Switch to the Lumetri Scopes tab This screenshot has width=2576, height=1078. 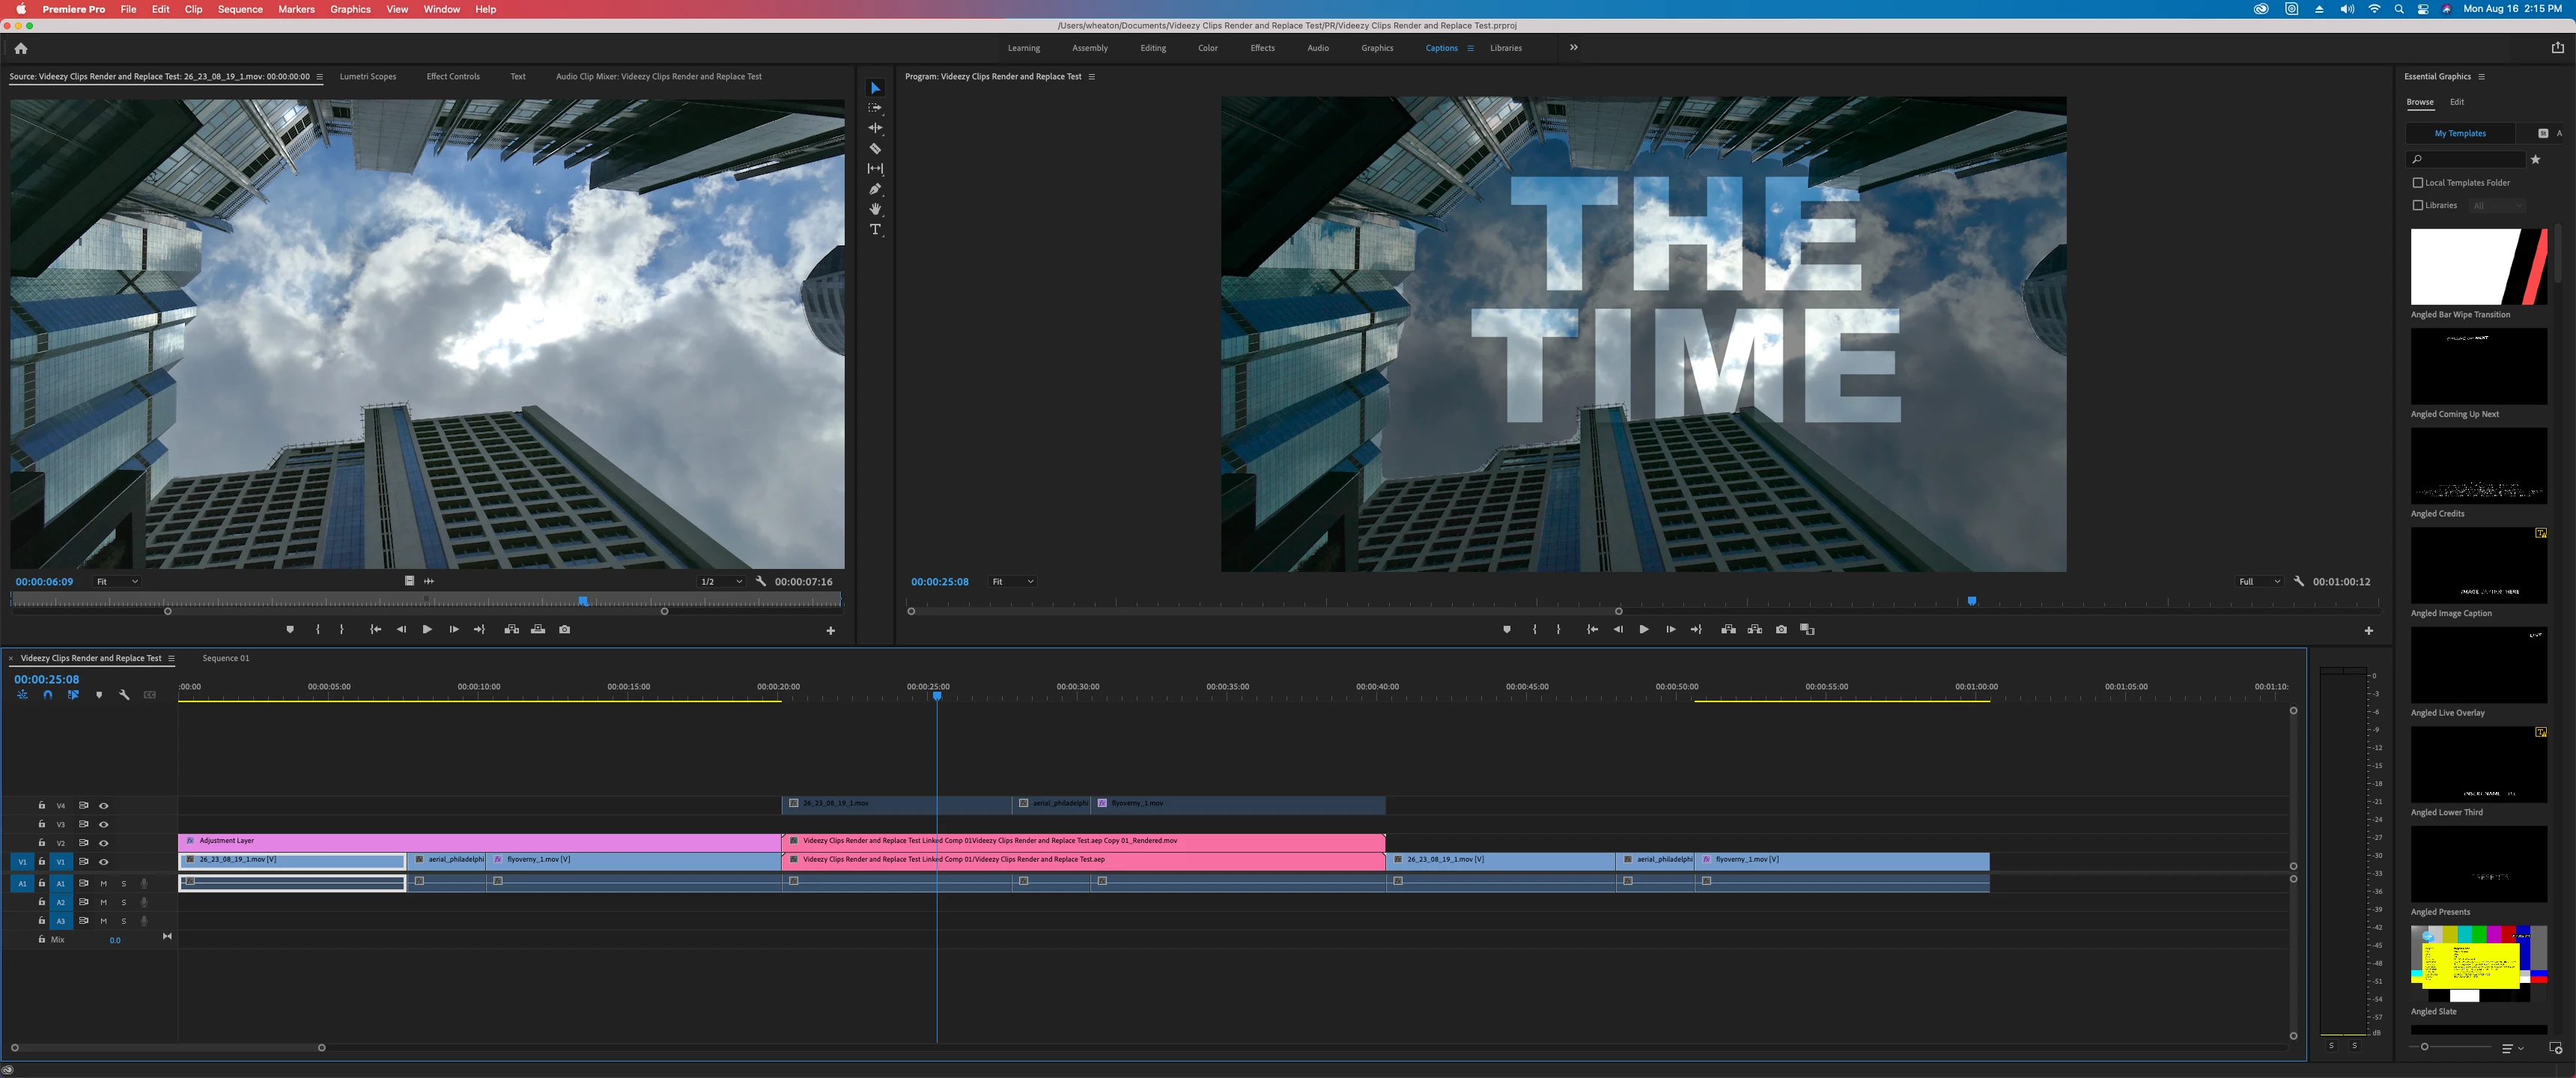368,76
